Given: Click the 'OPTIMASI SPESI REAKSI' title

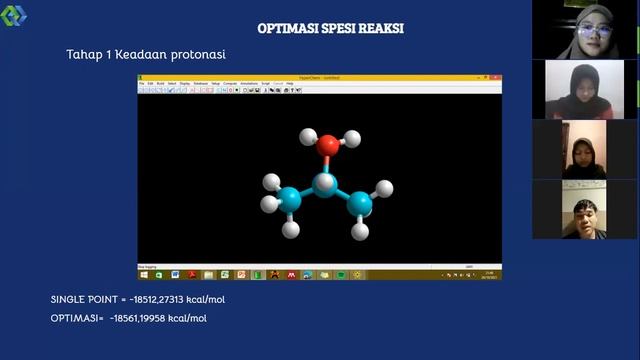Looking at the screenshot, I should tap(331, 28).
